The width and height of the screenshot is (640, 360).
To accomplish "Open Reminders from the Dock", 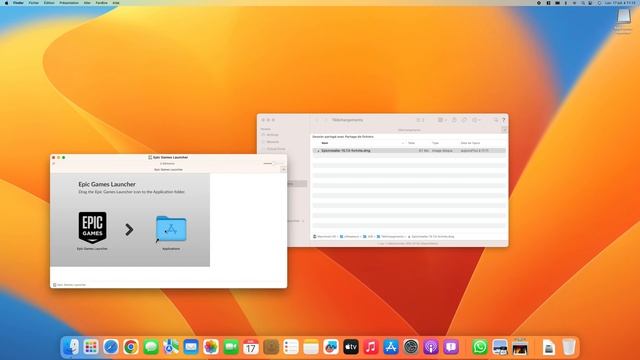I will pyautogui.click(x=291, y=347).
